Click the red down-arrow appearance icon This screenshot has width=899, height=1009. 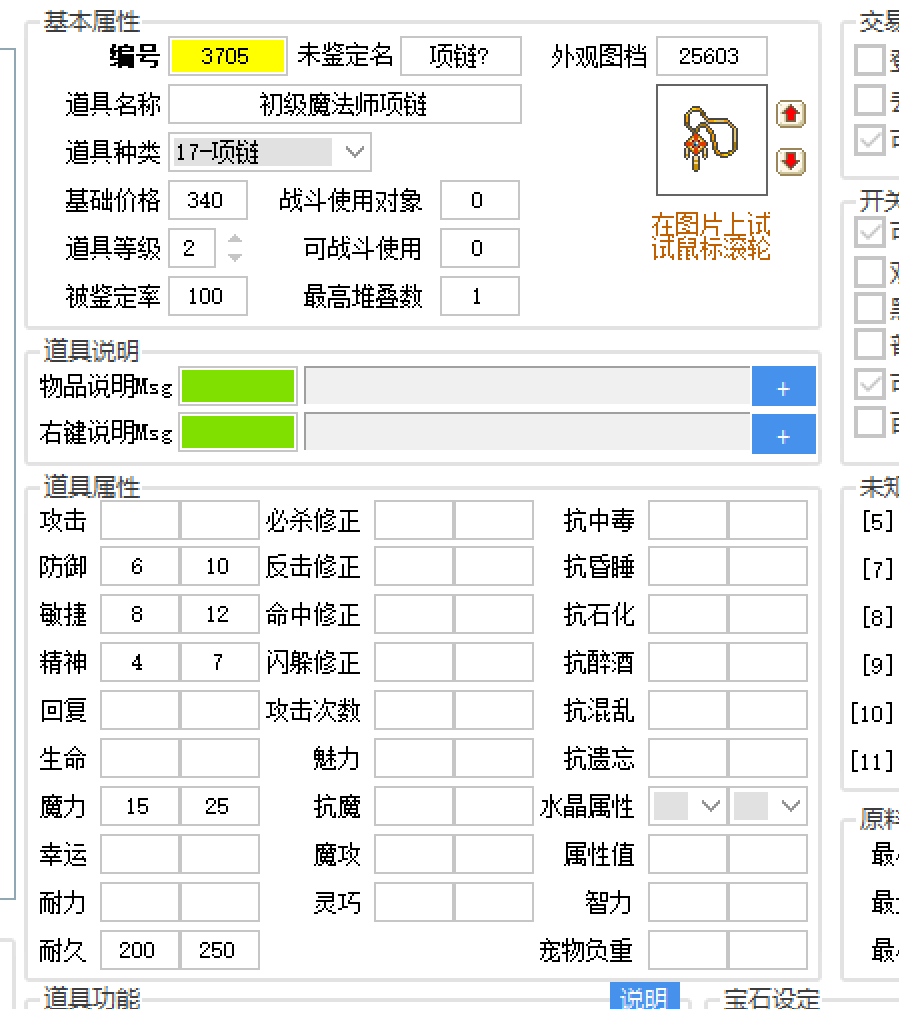tap(791, 162)
